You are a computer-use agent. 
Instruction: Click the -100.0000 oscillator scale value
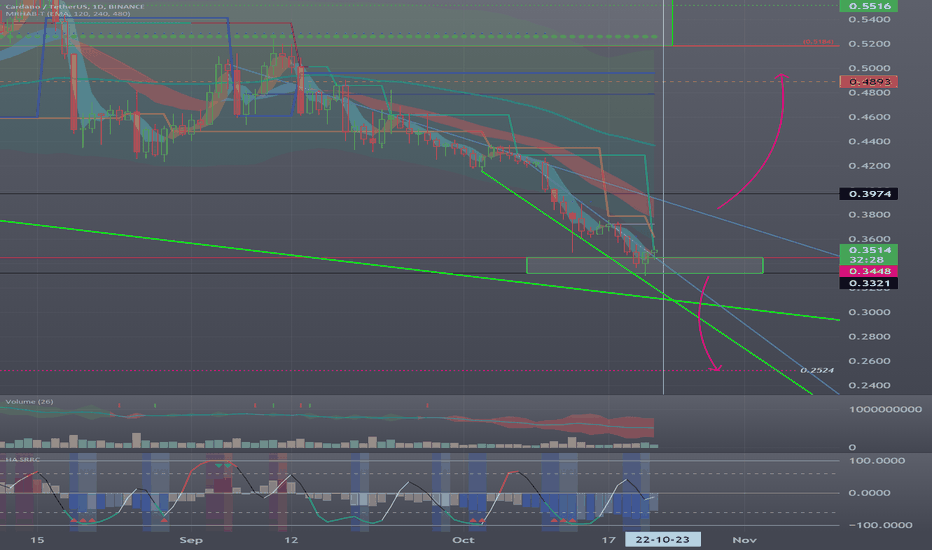(881, 525)
